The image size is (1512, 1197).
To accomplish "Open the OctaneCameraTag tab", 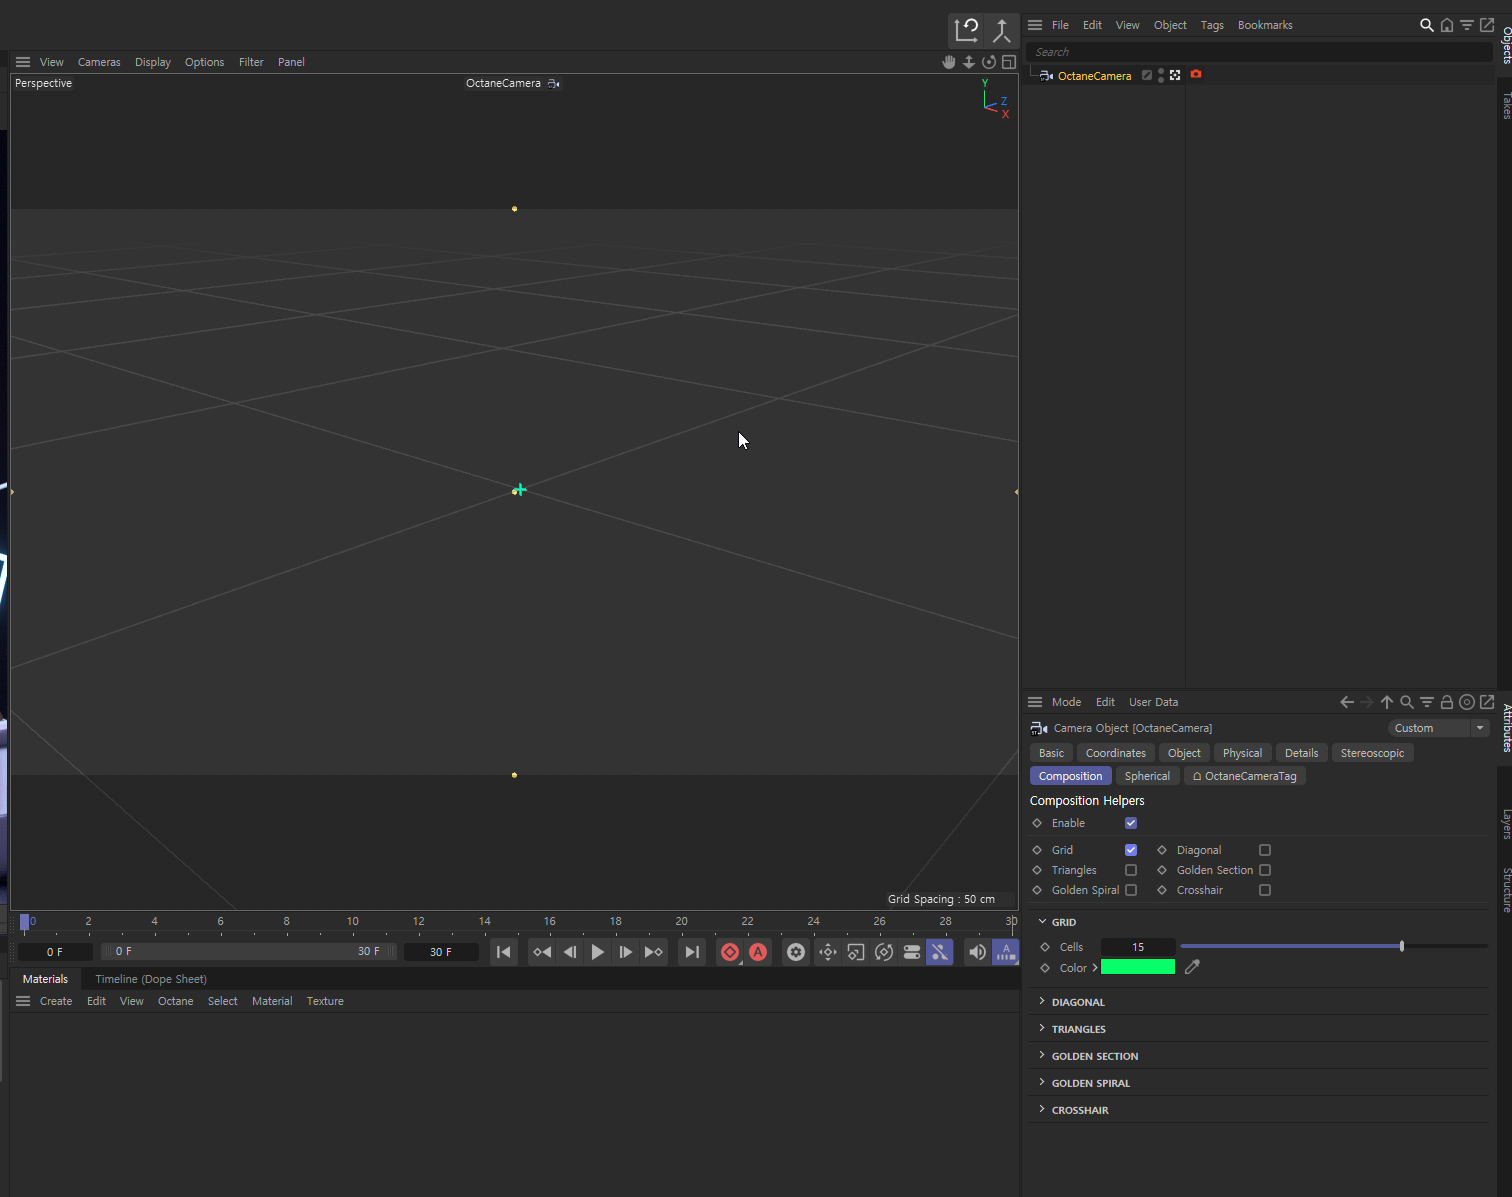I will pyautogui.click(x=1244, y=776).
